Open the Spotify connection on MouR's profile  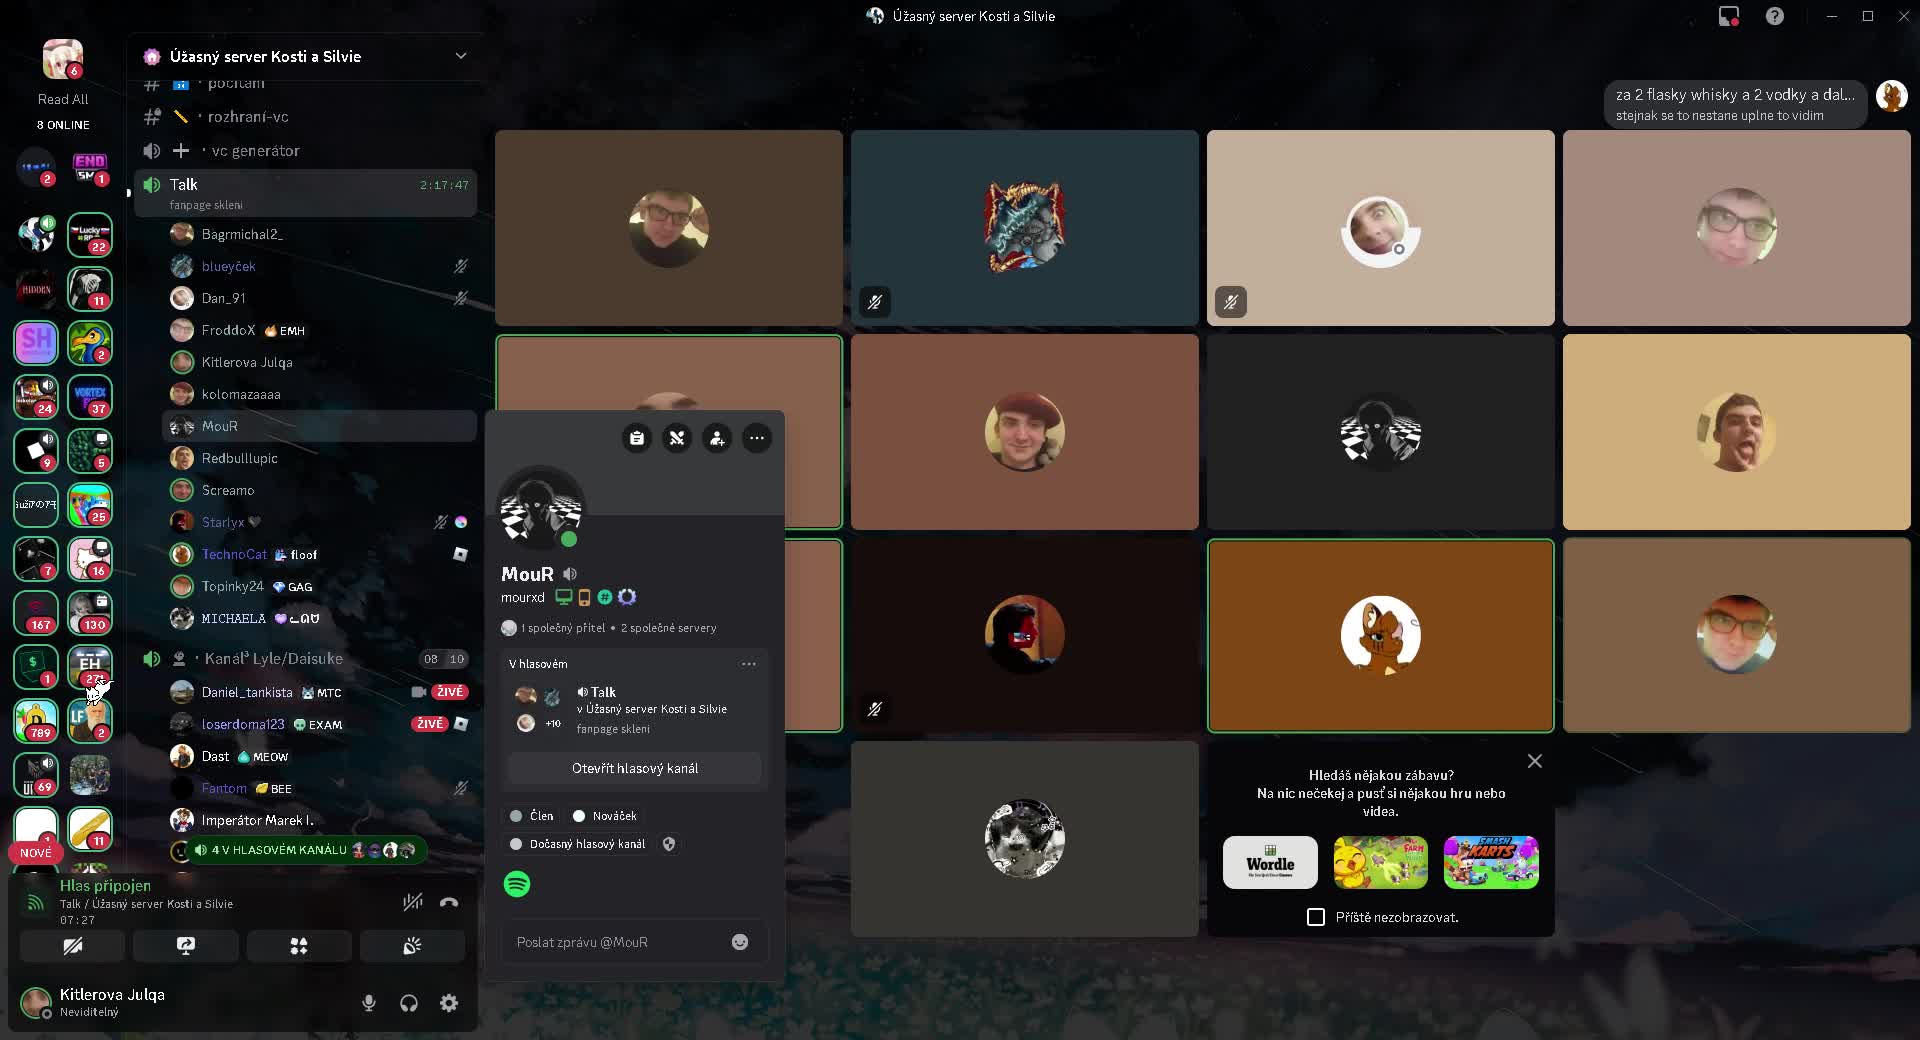[517, 884]
